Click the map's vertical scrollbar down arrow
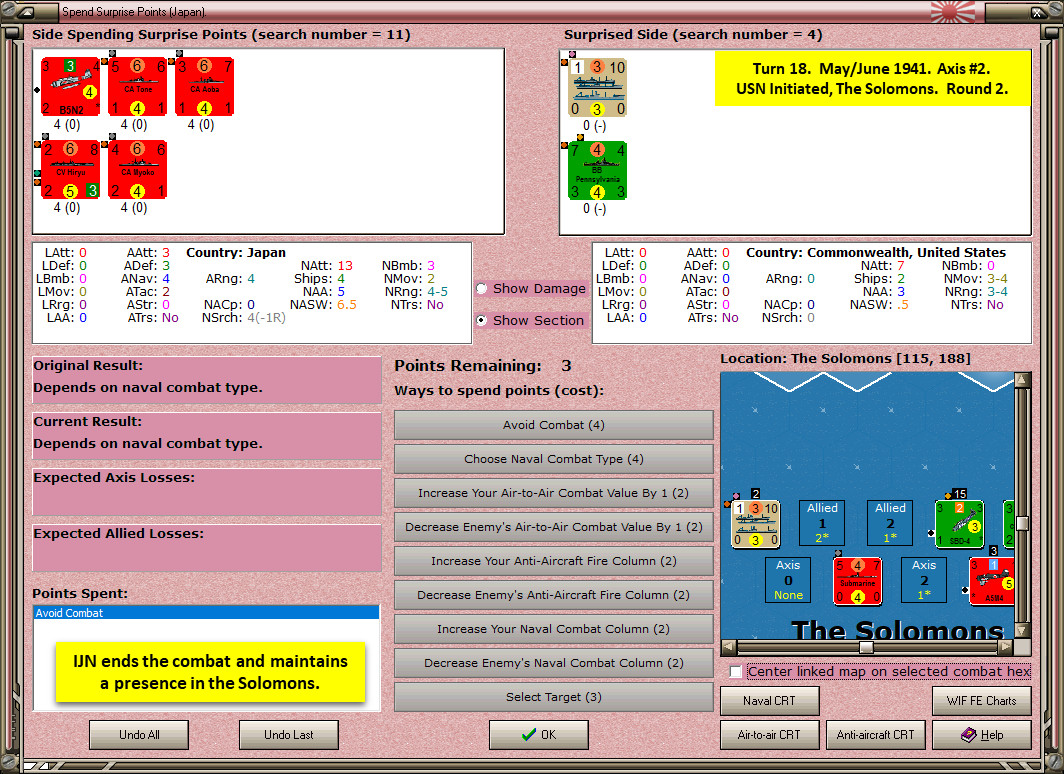This screenshot has width=1064, height=774. click(x=1022, y=630)
